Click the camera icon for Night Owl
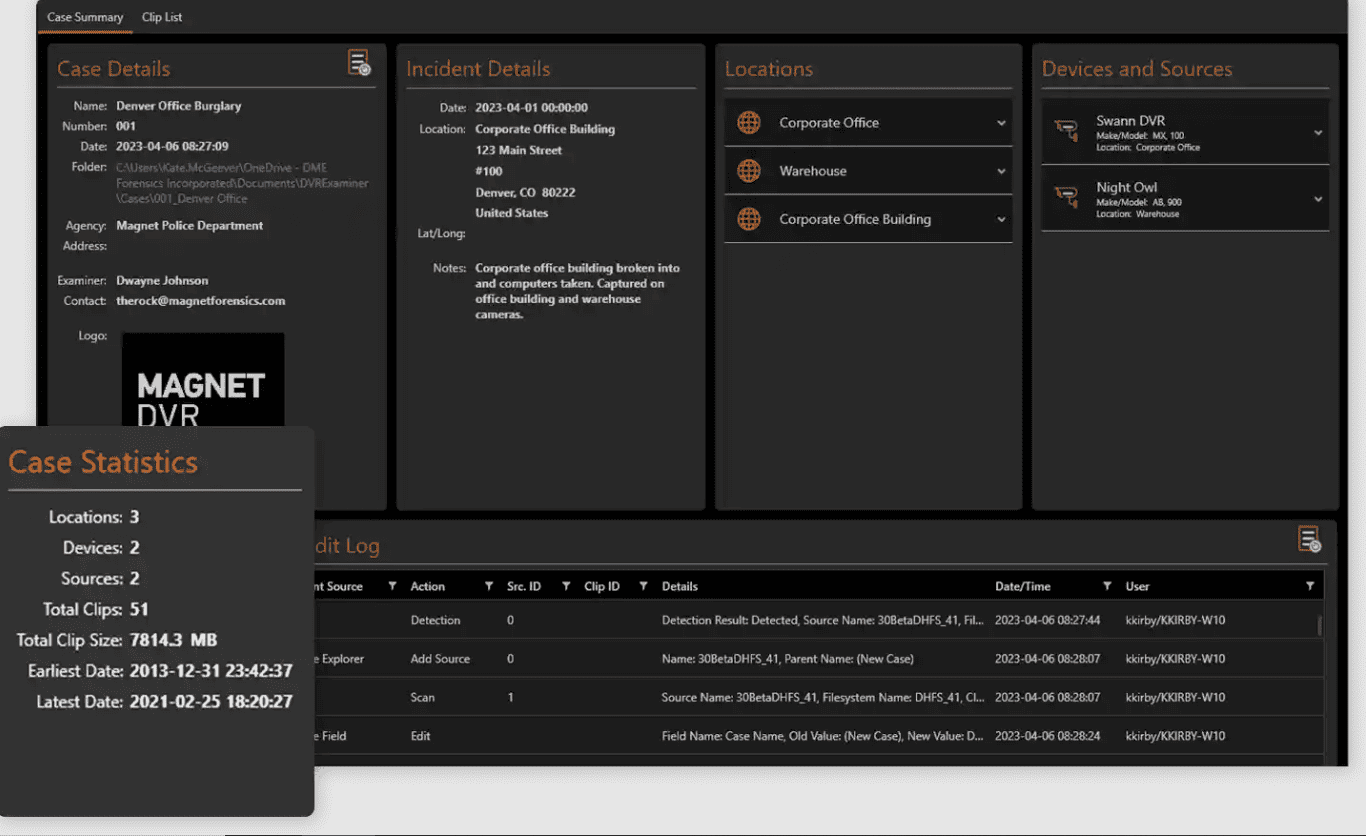Viewport: 1366px width, 836px height. 1067,198
